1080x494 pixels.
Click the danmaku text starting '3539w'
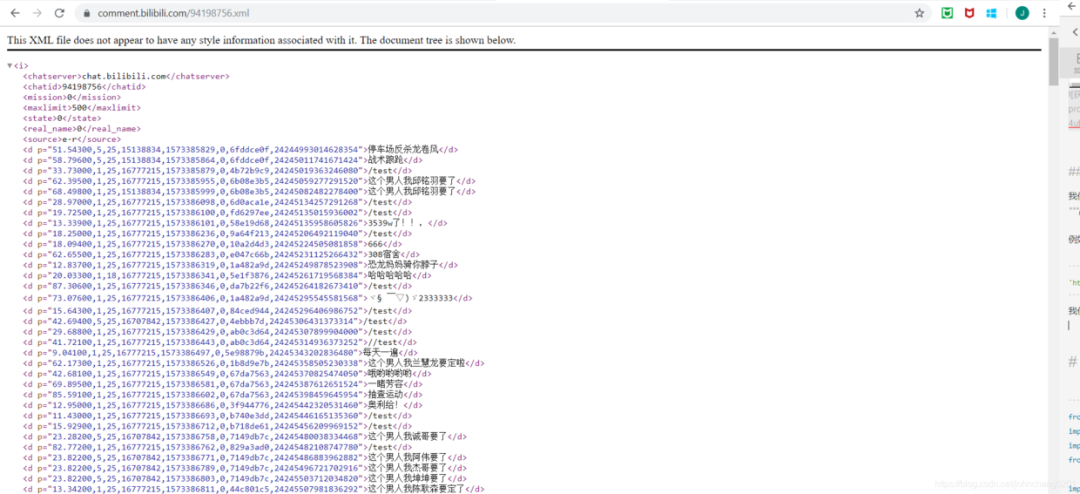point(397,223)
